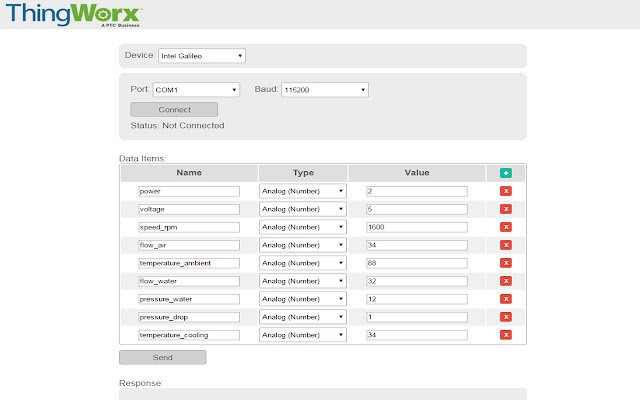Focus the flow_air name field

(x=189, y=245)
